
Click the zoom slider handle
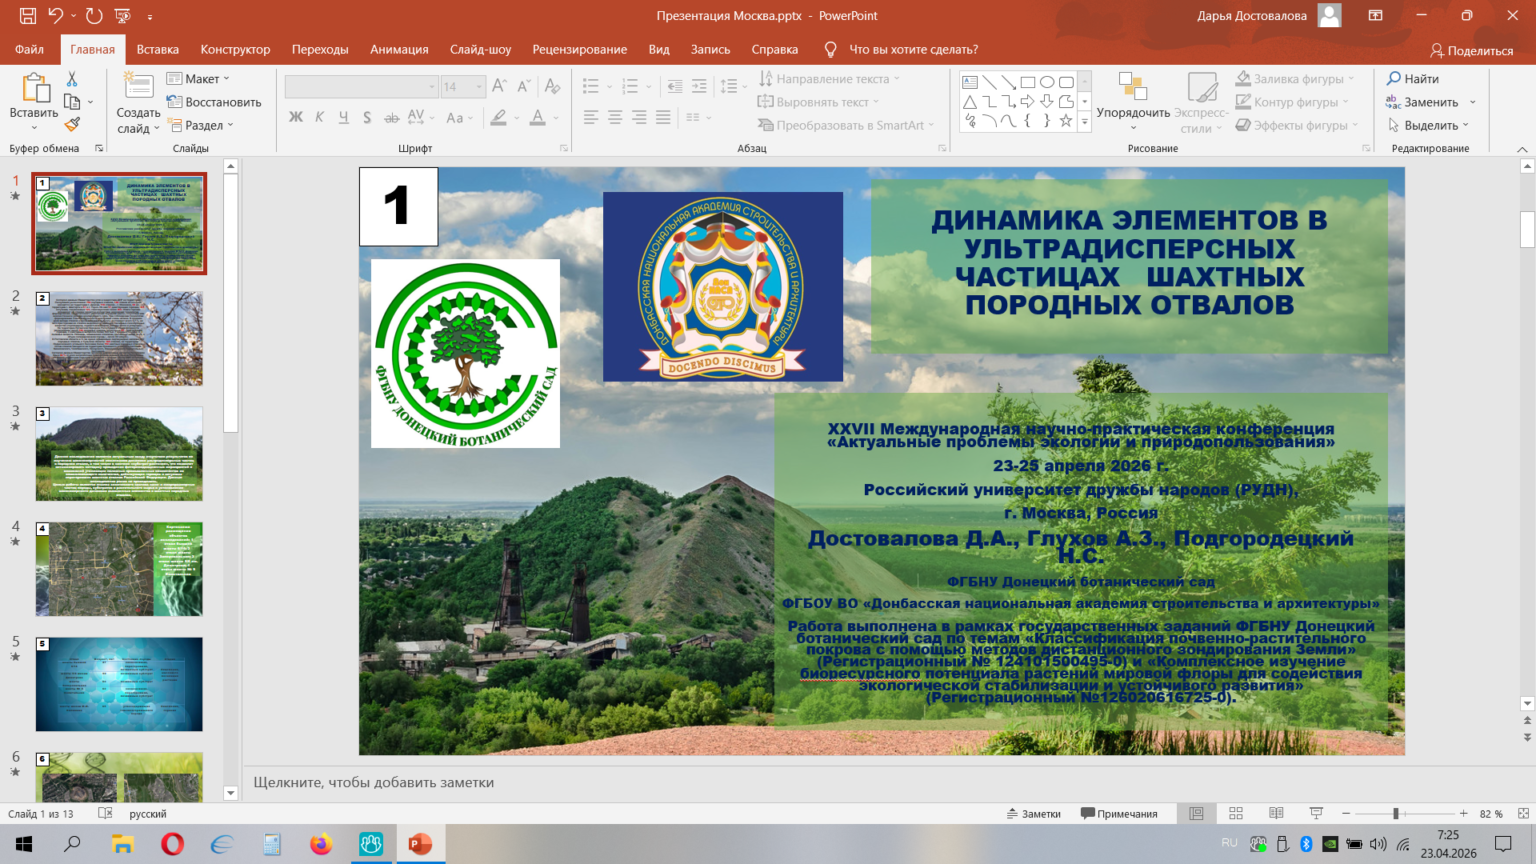tap(1396, 814)
